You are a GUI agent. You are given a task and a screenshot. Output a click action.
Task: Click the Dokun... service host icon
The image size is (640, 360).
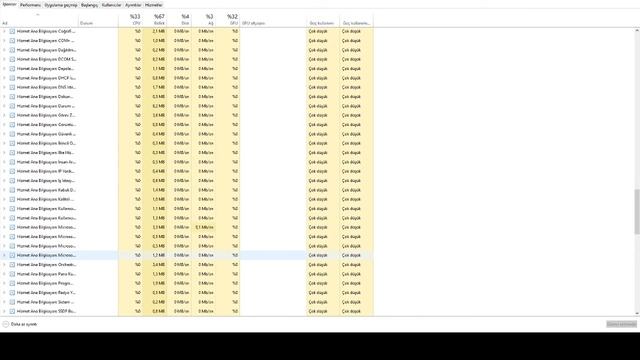click(12, 97)
